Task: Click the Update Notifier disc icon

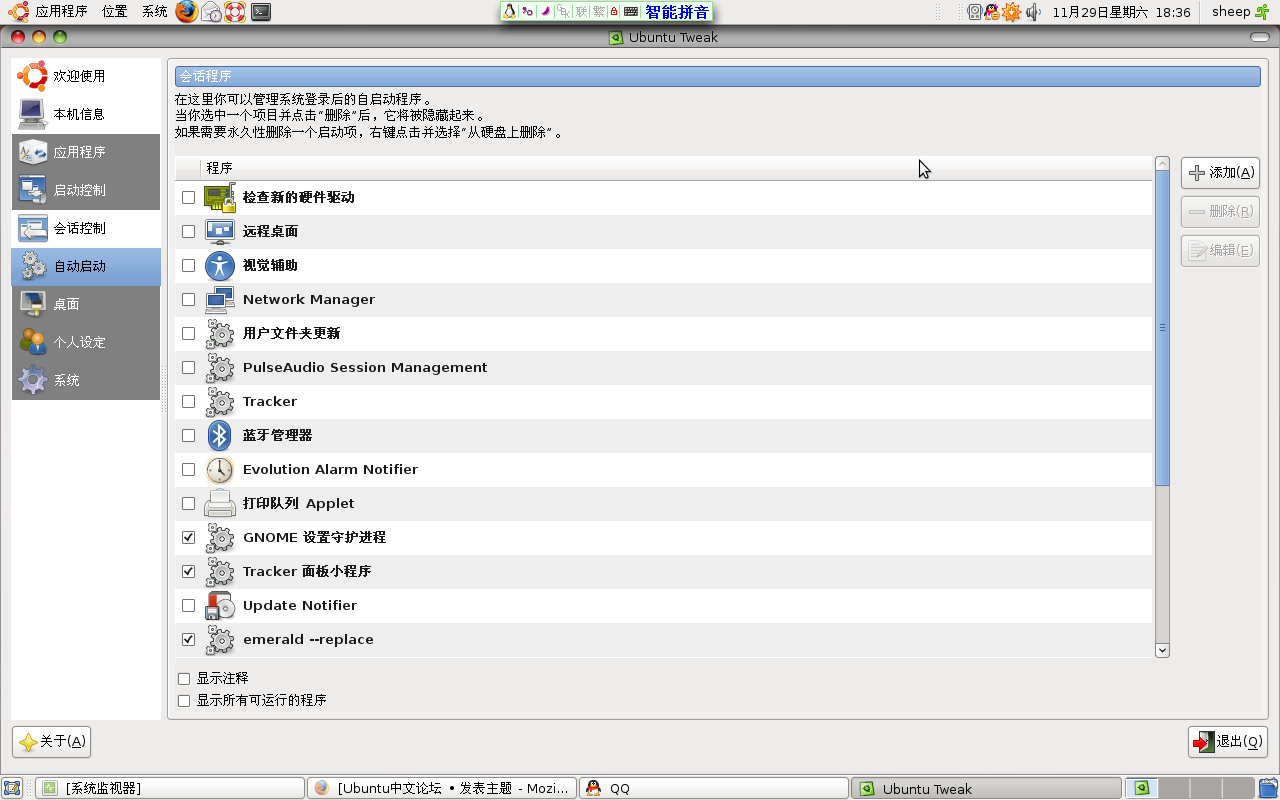Action: pyautogui.click(x=219, y=605)
